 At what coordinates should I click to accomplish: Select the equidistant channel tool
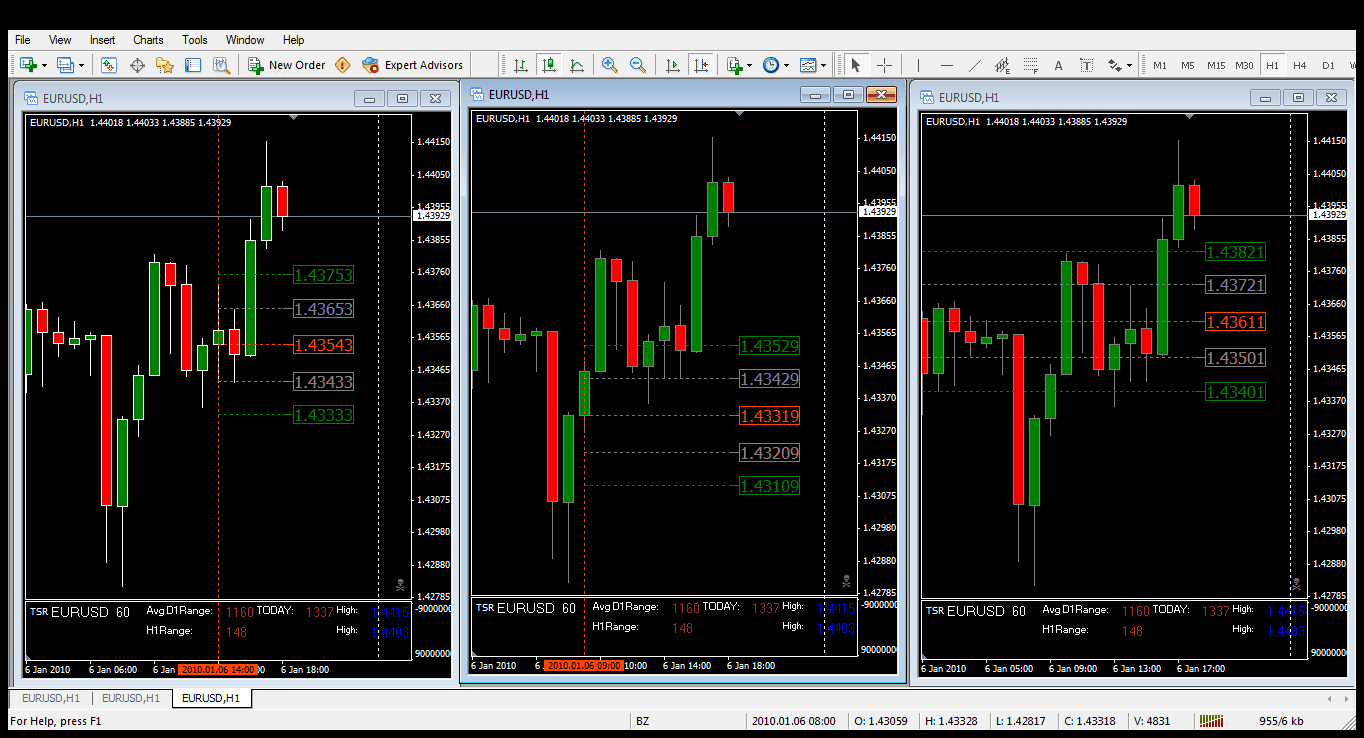pyautogui.click(x=1002, y=65)
